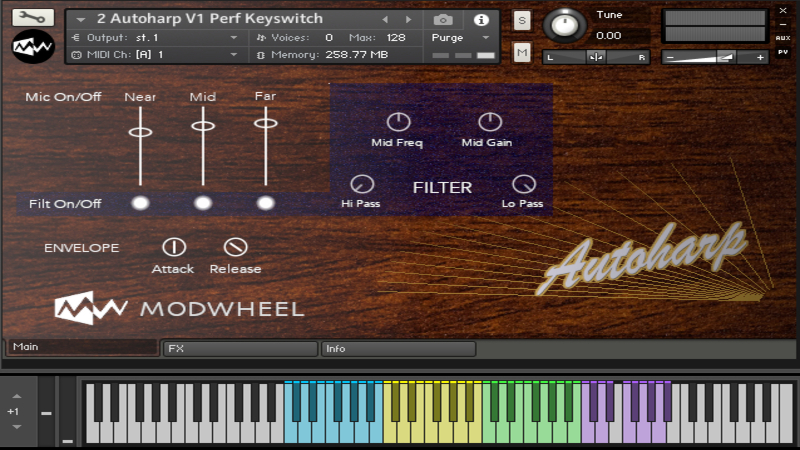
Task: Open the Output st. 1 dropdown
Action: point(234,37)
